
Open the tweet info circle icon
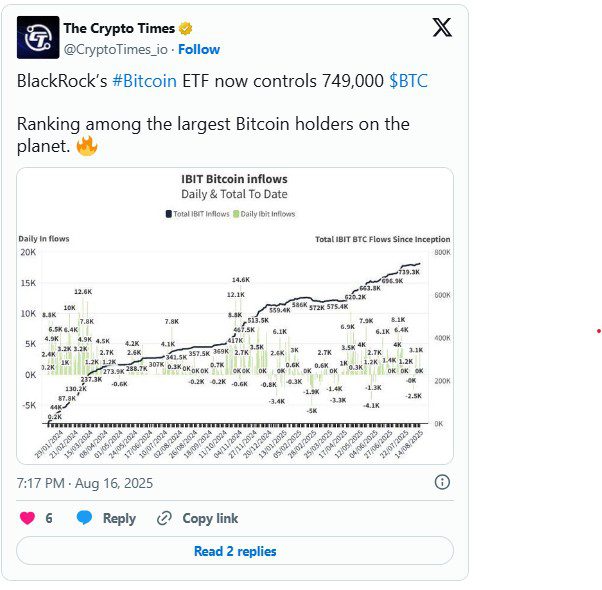point(442,482)
